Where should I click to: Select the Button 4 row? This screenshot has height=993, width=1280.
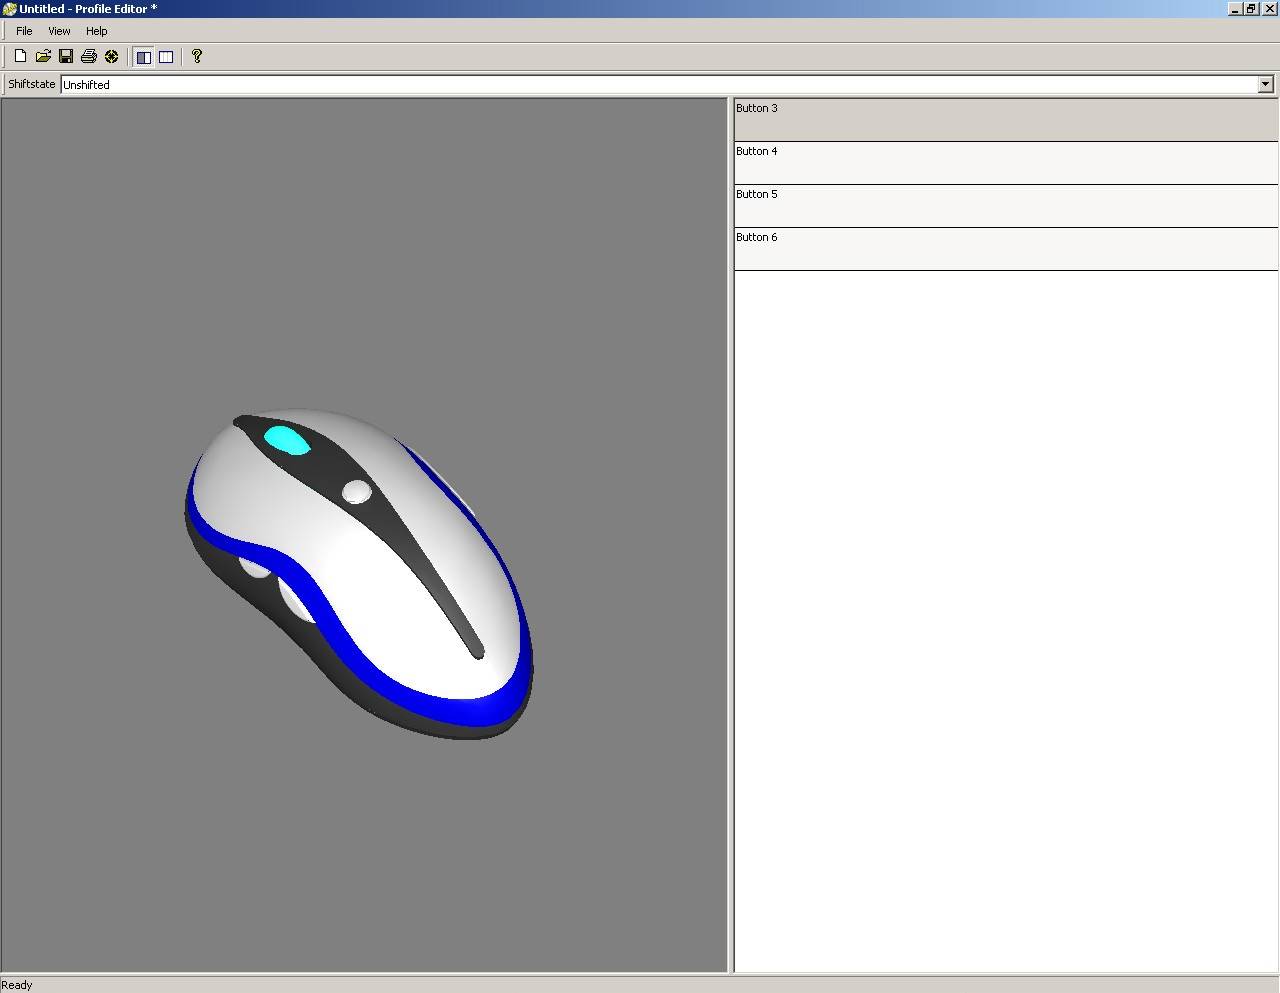1005,163
